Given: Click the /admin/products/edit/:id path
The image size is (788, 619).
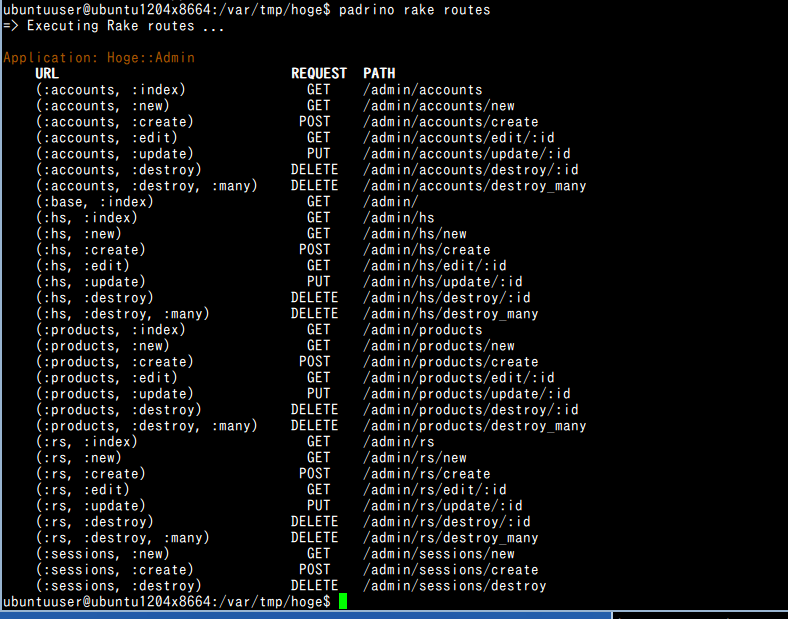Looking at the screenshot, I should pyautogui.click(x=459, y=377).
